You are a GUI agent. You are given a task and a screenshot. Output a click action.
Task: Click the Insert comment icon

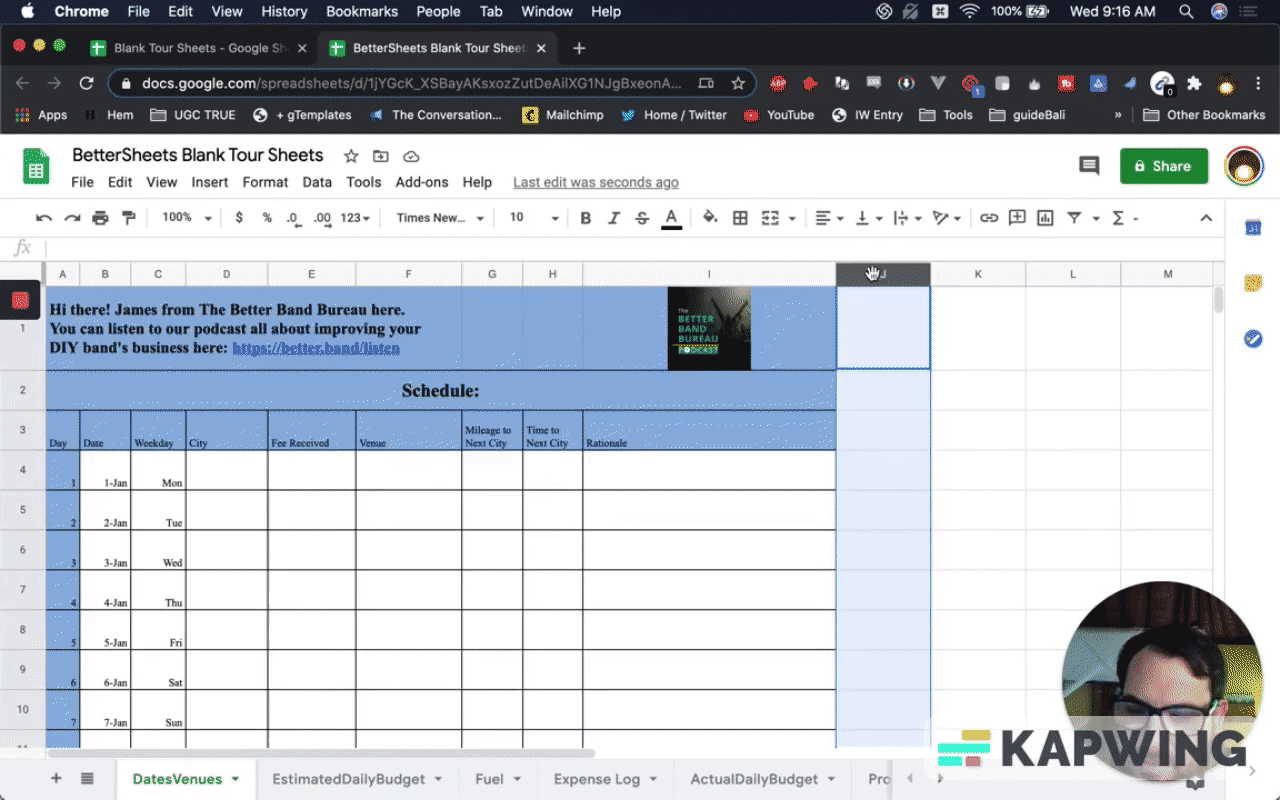(x=1017, y=218)
